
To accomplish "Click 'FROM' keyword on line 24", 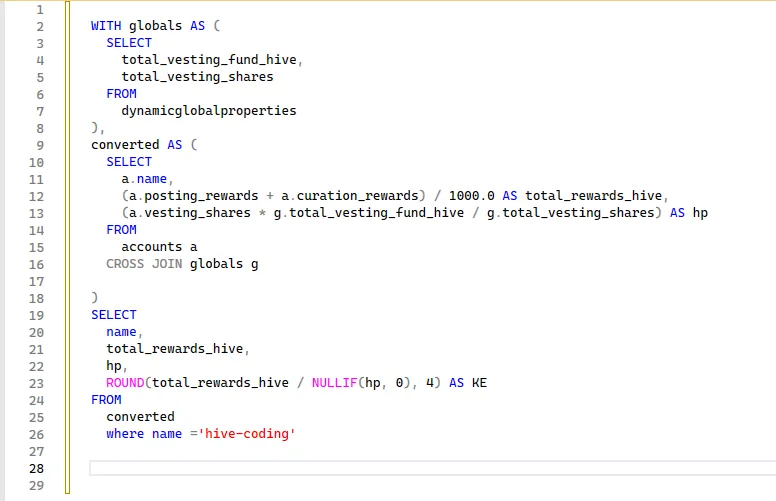I will click(x=106, y=400).
